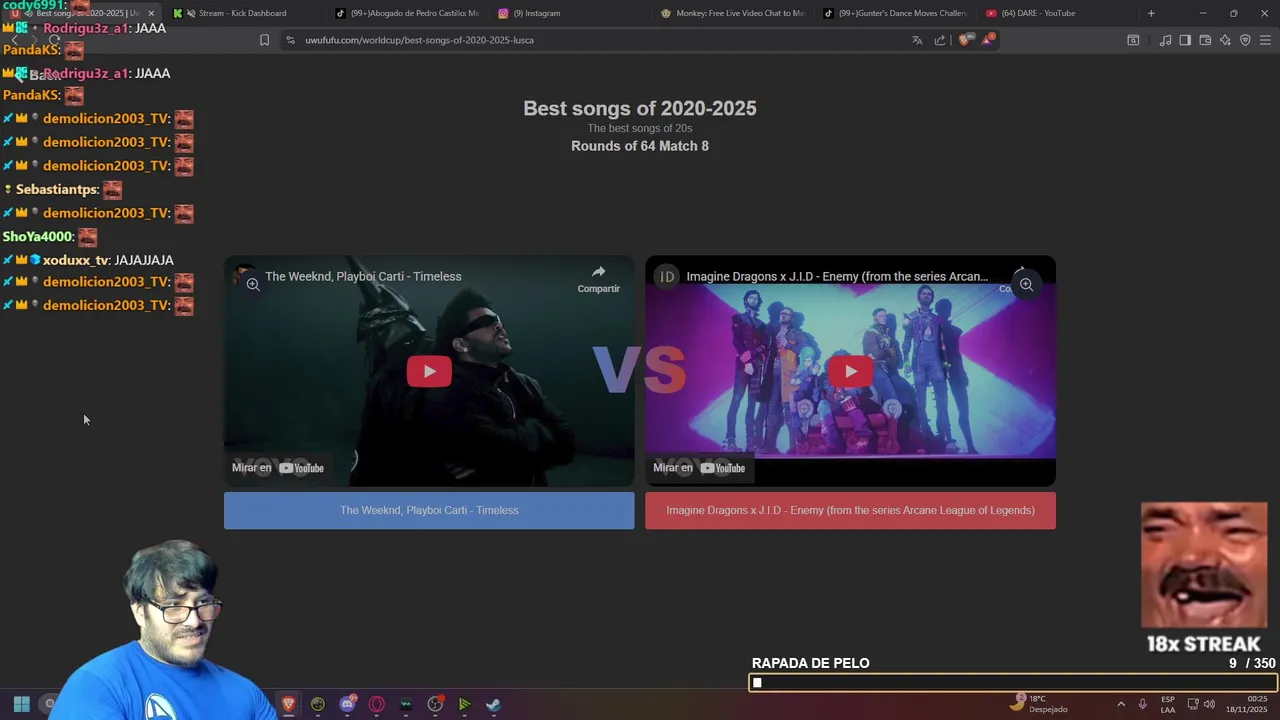The image size is (1280, 720).
Task: Click Sebastiantps username in chat
Action: coord(57,189)
